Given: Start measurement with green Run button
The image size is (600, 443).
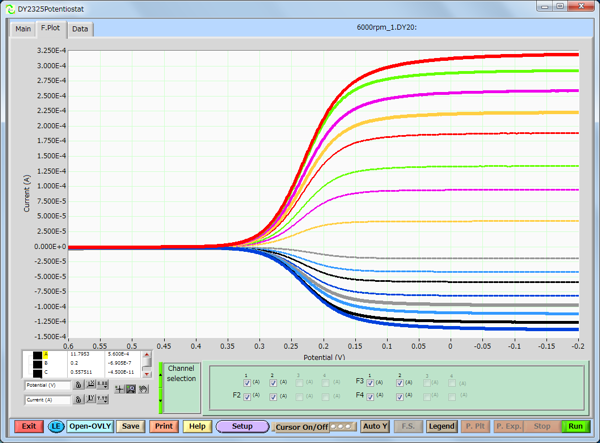Looking at the screenshot, I should [575, 426].
